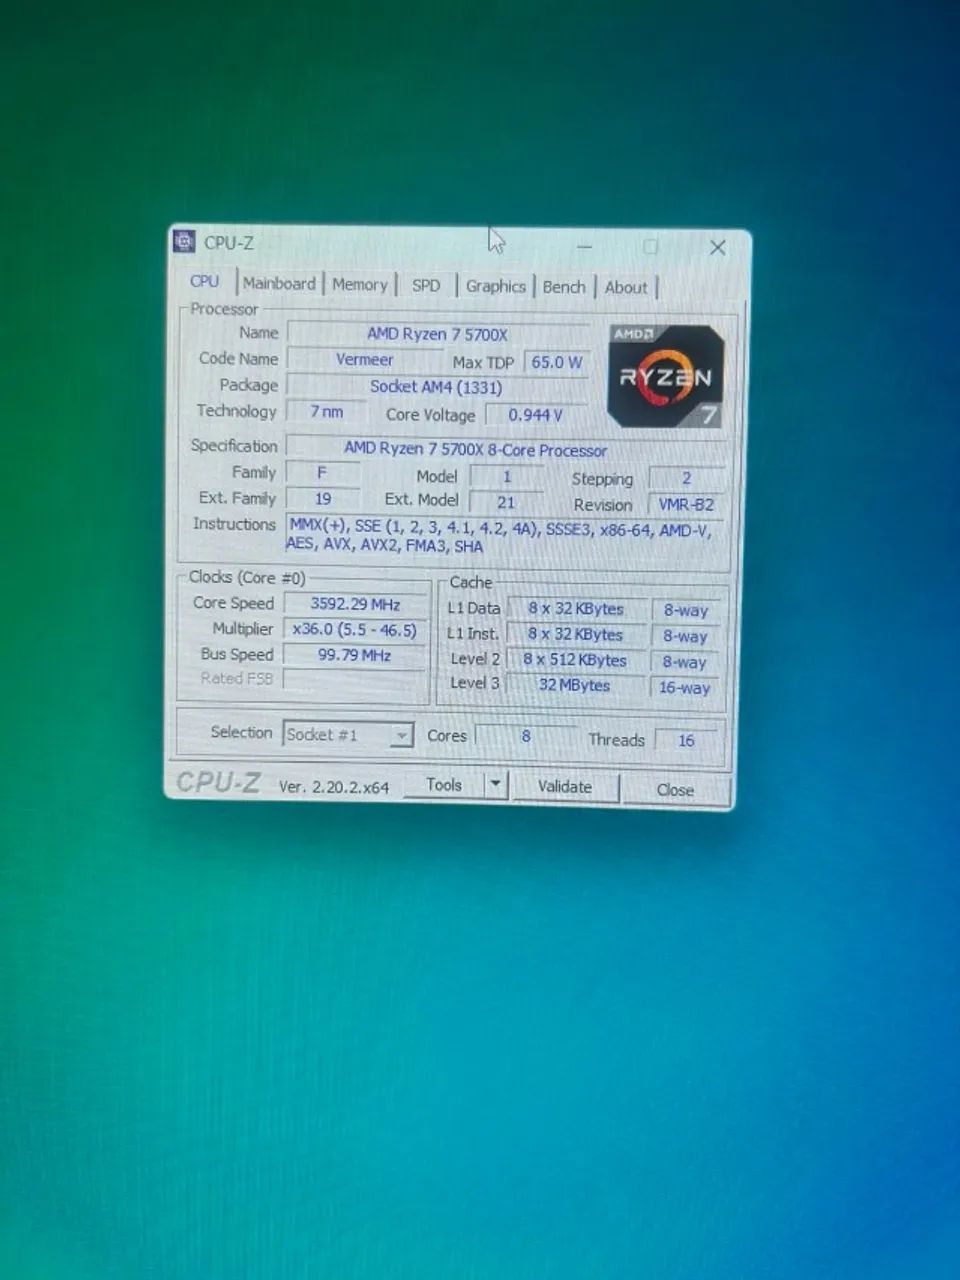Click the L1 Data 8-way associativity value
The width and height of the screenshot is (960, 1280).
pos(685,611)
